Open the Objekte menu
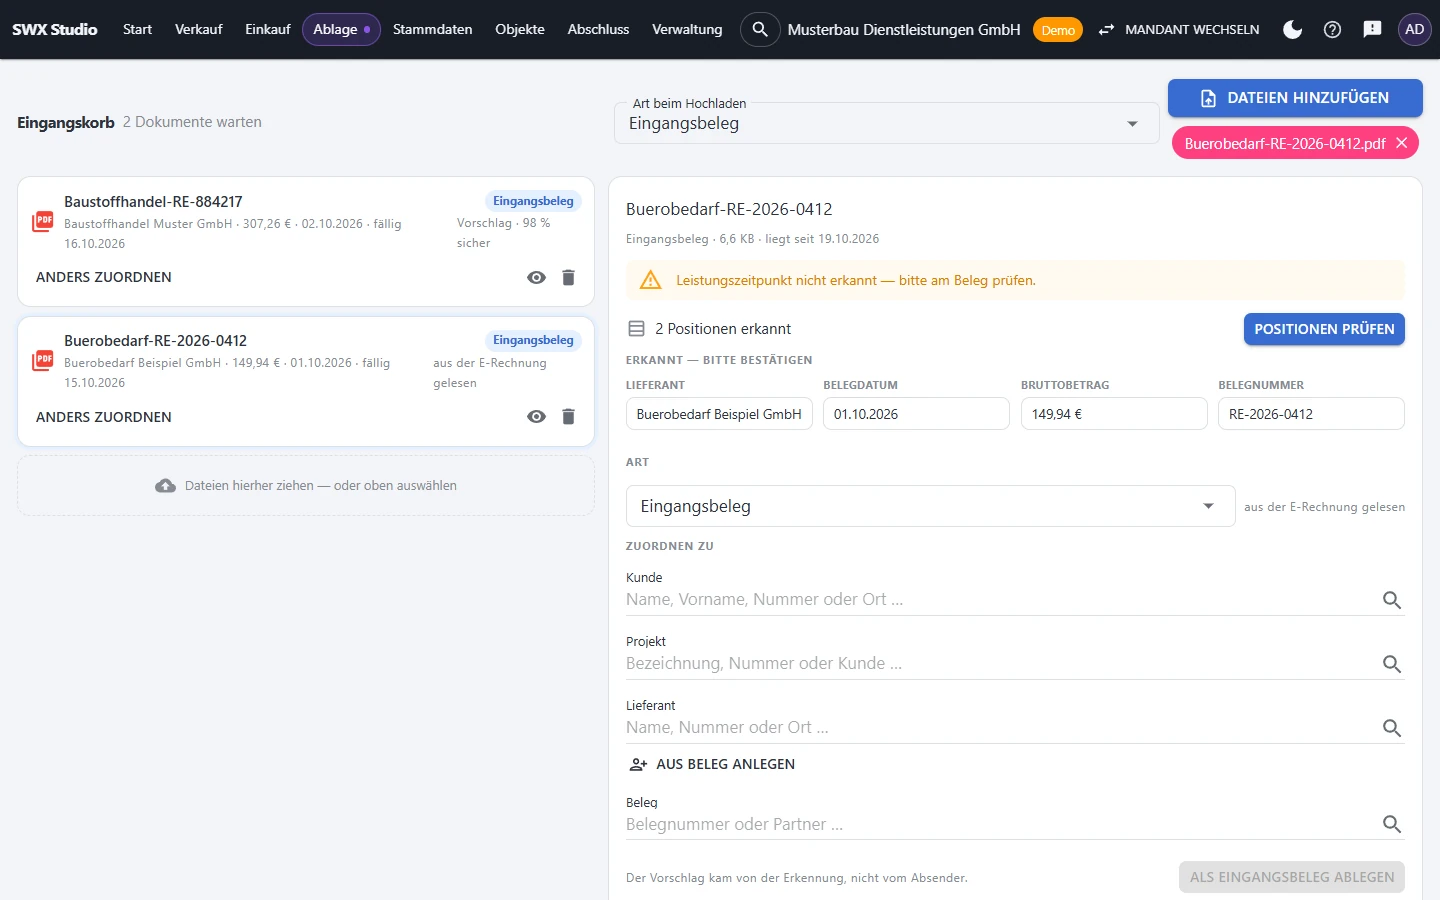 pos(520,29)
